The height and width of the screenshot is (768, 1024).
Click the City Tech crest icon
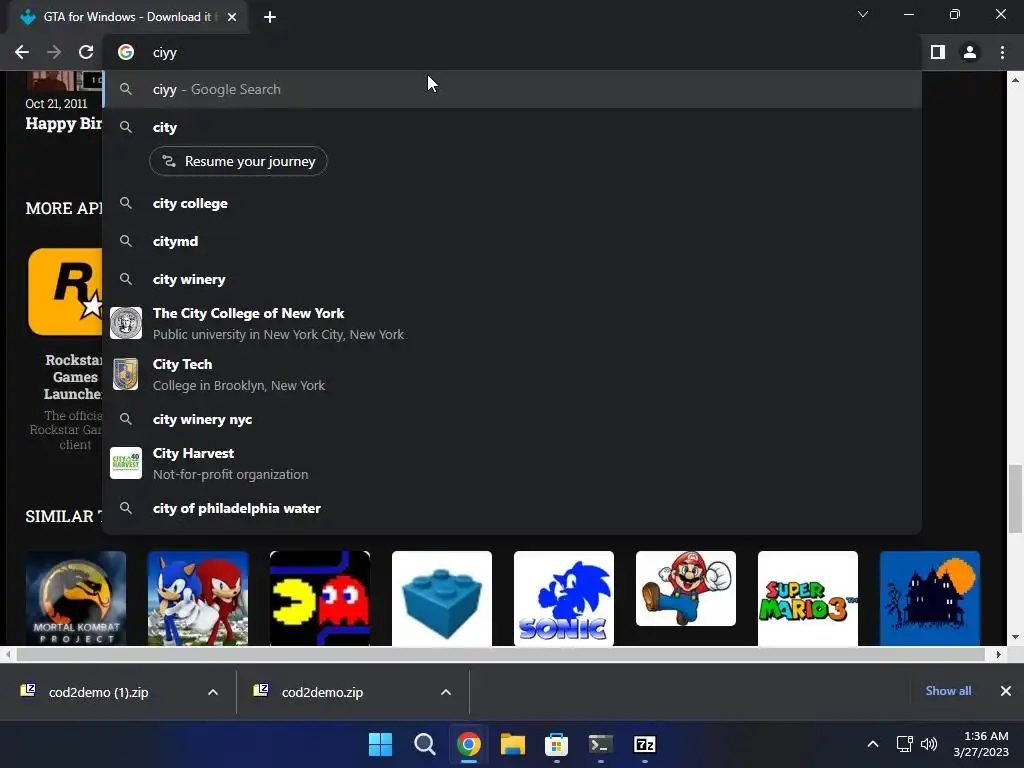pyautogui.click(x=126, y=374)
